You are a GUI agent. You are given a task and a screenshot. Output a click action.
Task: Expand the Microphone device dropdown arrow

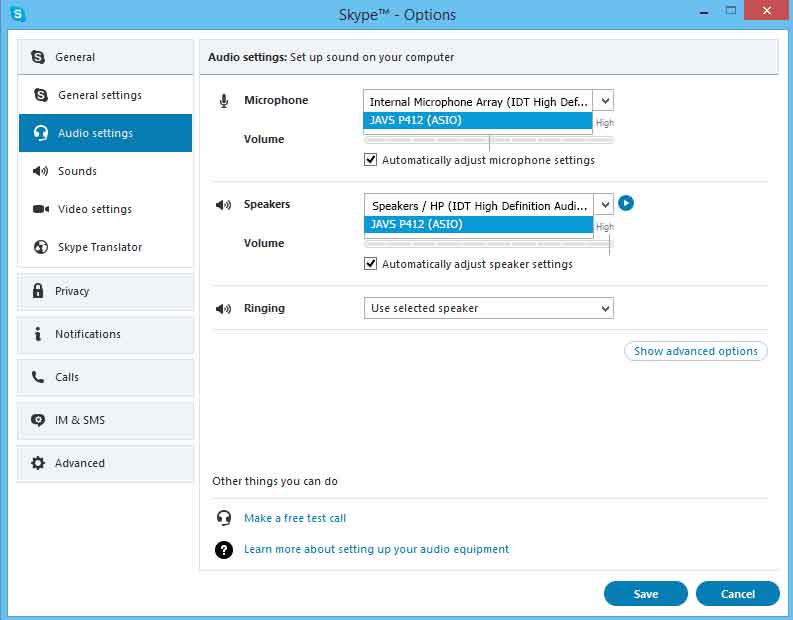pos(604,101)
